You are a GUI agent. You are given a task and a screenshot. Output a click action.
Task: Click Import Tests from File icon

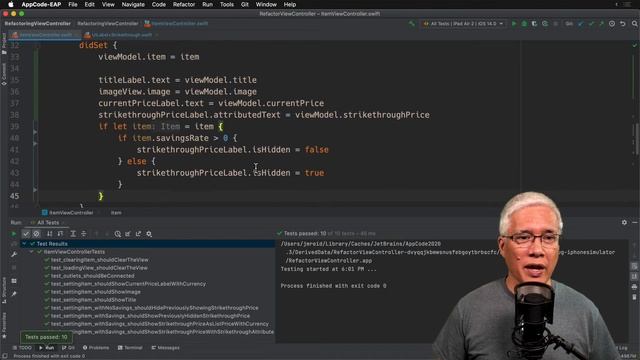[128, 234]
